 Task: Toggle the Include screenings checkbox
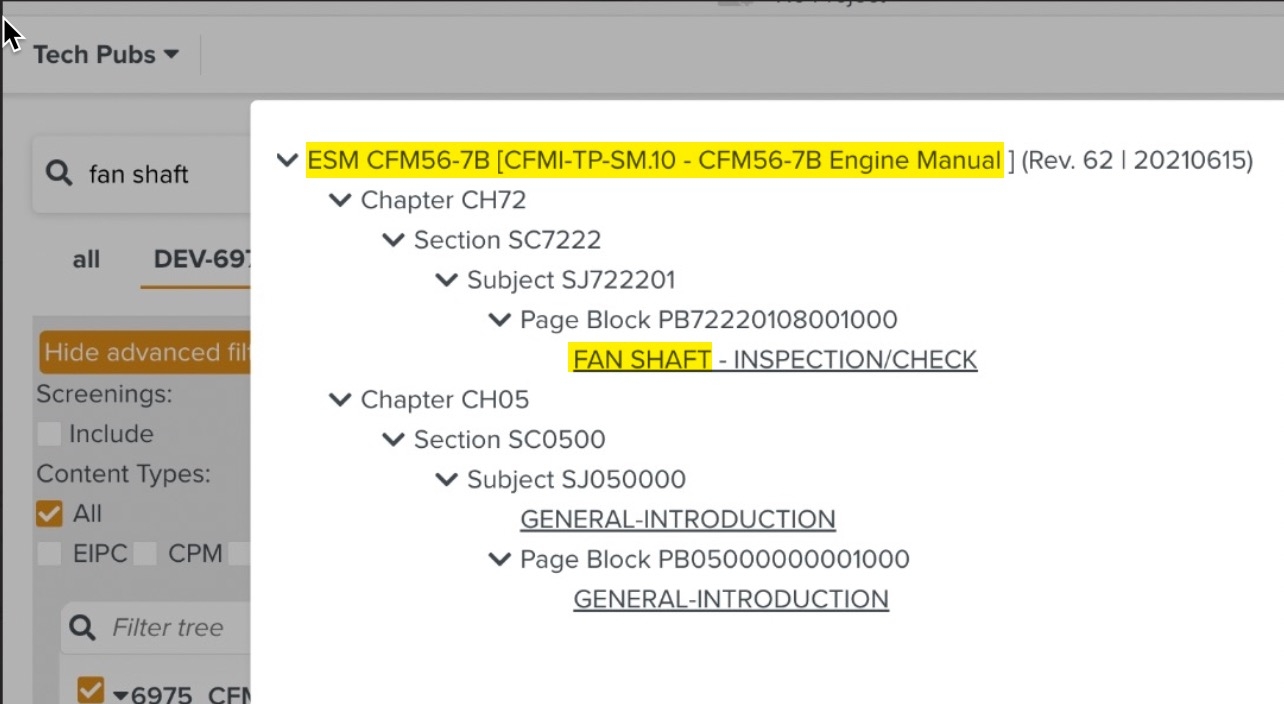(49, 434)
